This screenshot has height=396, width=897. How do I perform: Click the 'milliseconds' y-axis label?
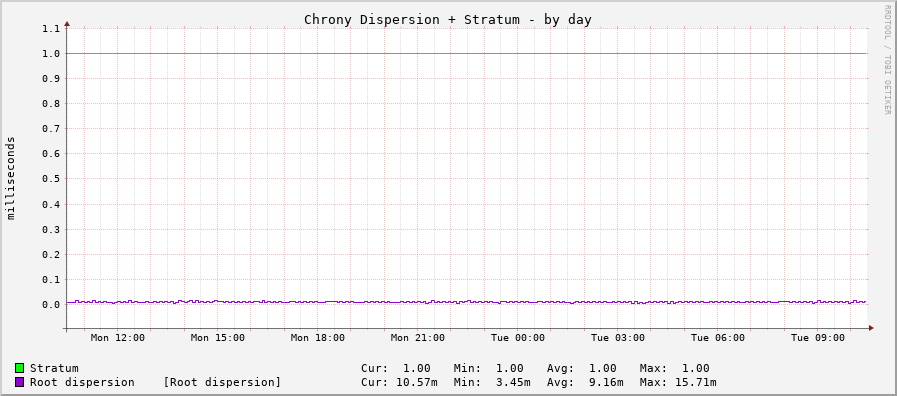pos(11,178)
